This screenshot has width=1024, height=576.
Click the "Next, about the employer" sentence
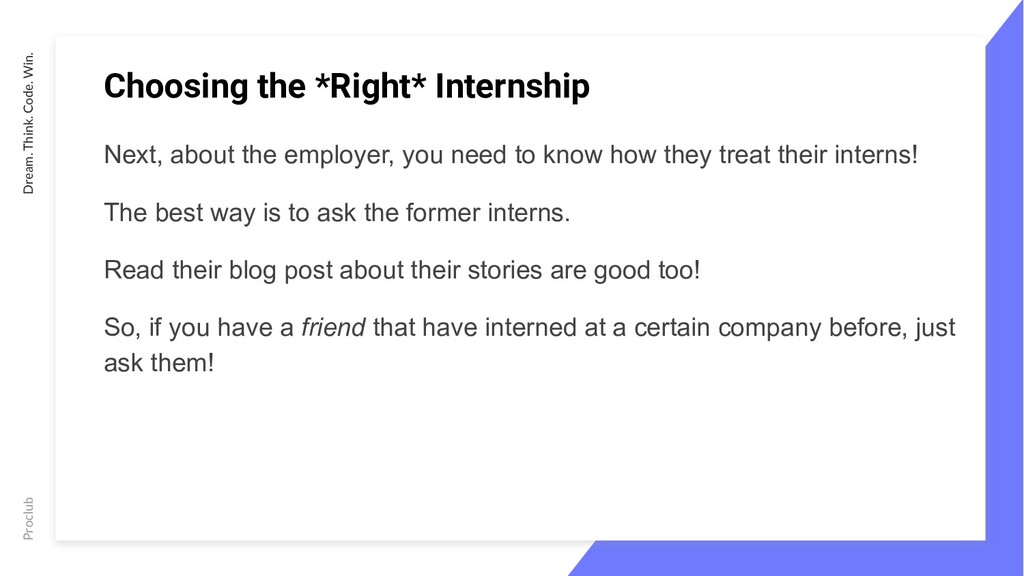click(x=511, y=155)
